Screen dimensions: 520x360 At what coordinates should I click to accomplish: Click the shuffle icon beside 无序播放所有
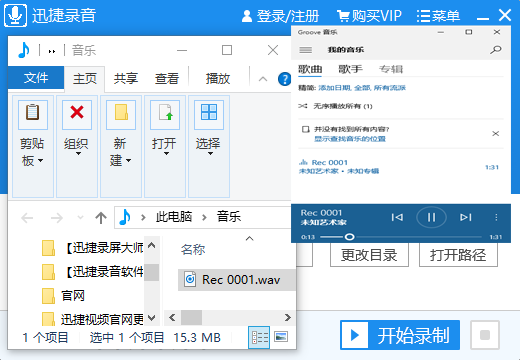pyautogui.click(x=303, y=106)
